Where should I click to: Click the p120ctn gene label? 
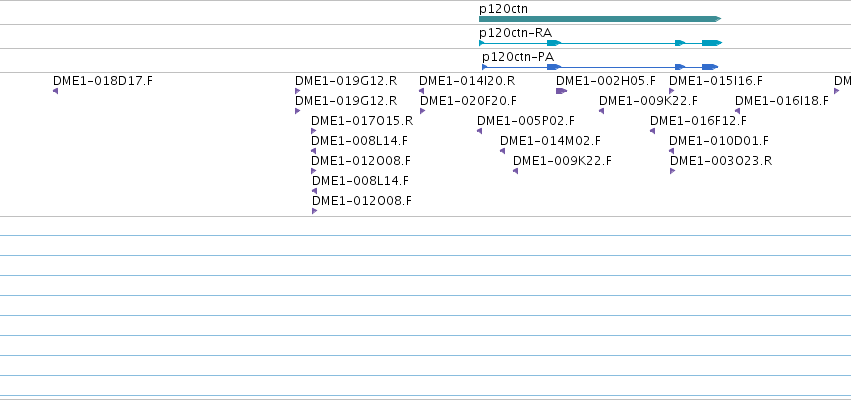(503, 9)
